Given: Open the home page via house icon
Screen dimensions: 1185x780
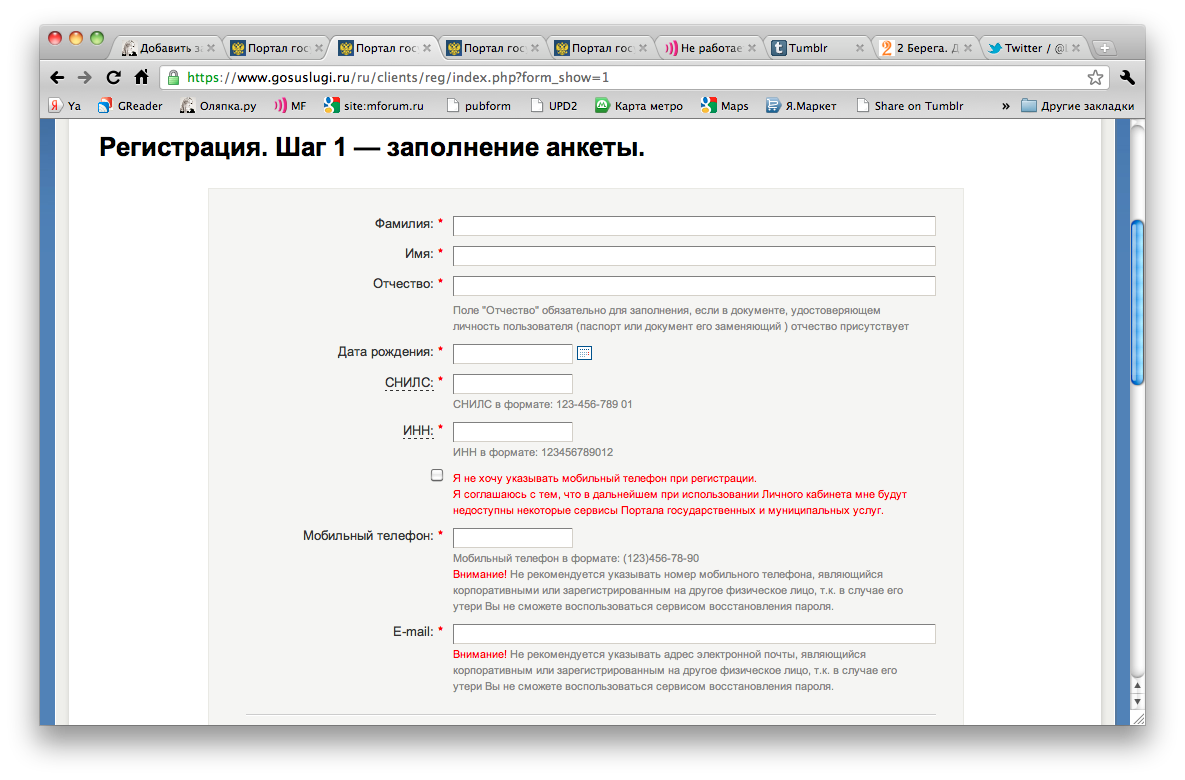Looking at the screenshot, I should pos(141,77).
